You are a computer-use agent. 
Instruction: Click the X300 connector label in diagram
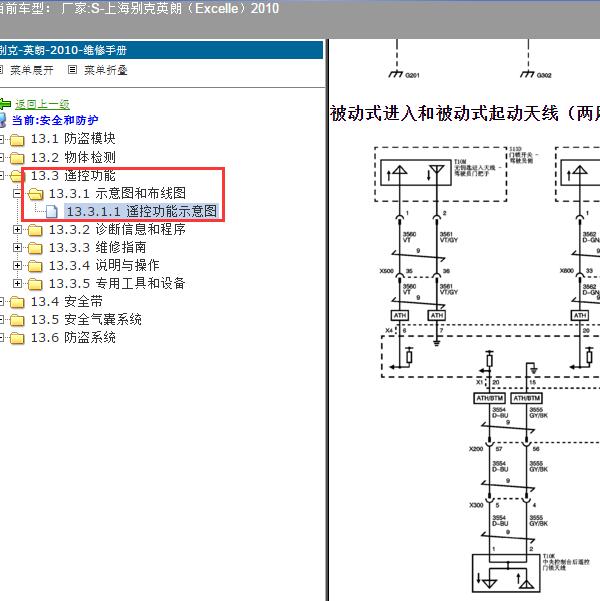coord(476,505)
